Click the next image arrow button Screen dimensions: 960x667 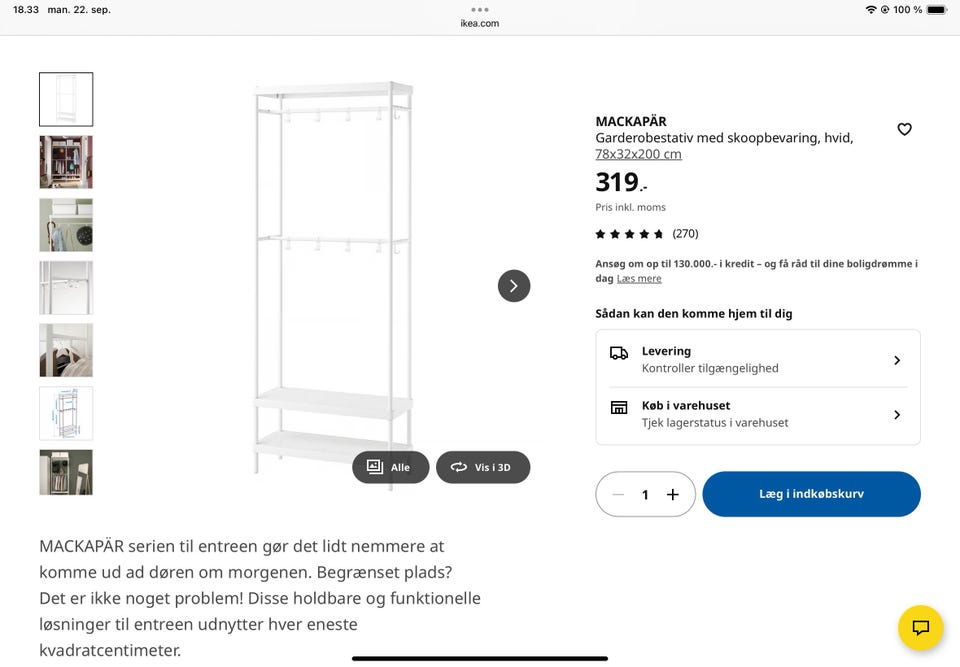[x=514, y=286]
